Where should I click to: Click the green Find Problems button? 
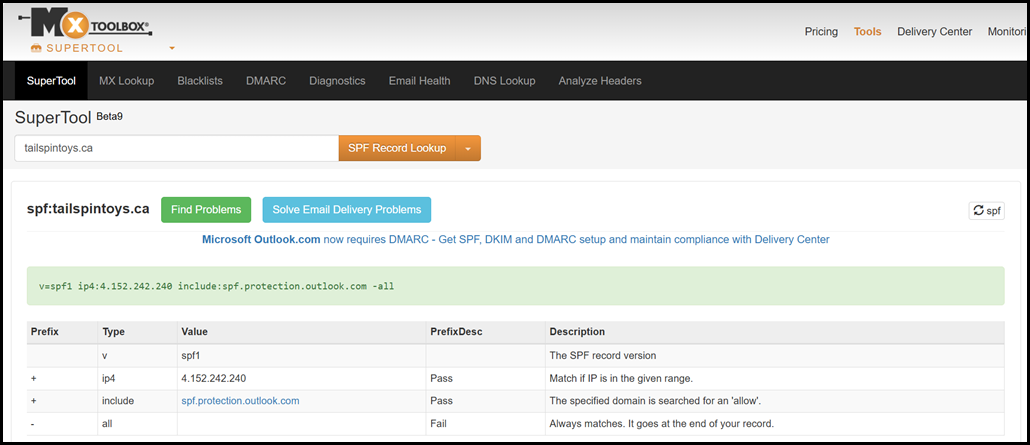[x=206, y=210]
